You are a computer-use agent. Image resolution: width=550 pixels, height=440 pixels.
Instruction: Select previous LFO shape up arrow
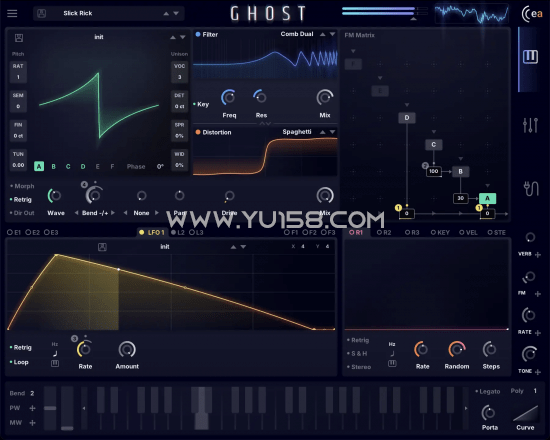[233, 247]
